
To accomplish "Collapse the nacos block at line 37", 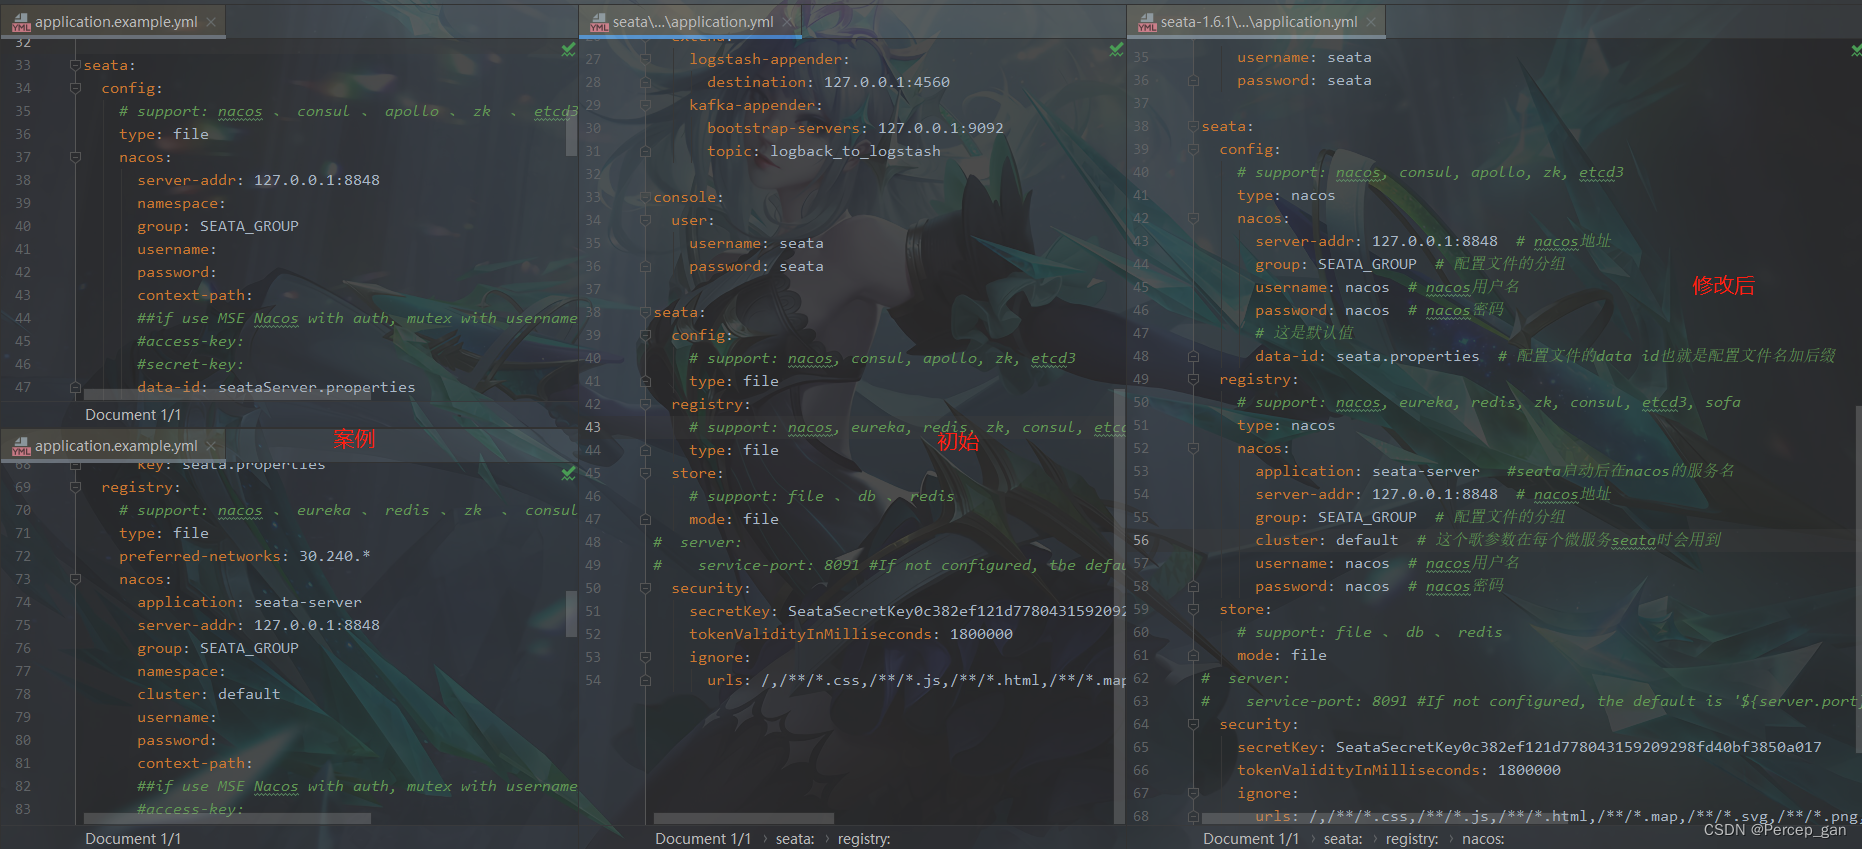I will (75, 157).
